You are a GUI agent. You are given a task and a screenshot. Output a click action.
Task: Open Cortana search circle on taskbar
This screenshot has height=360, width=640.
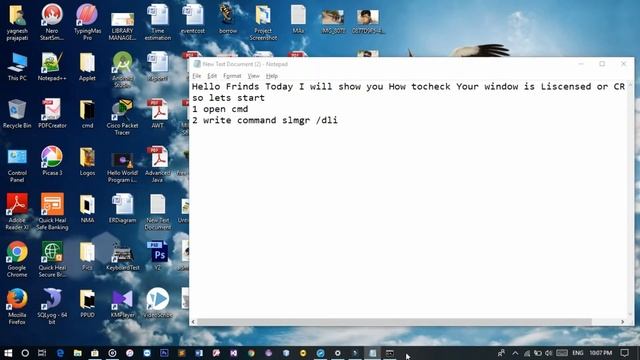tap(25, 353)
